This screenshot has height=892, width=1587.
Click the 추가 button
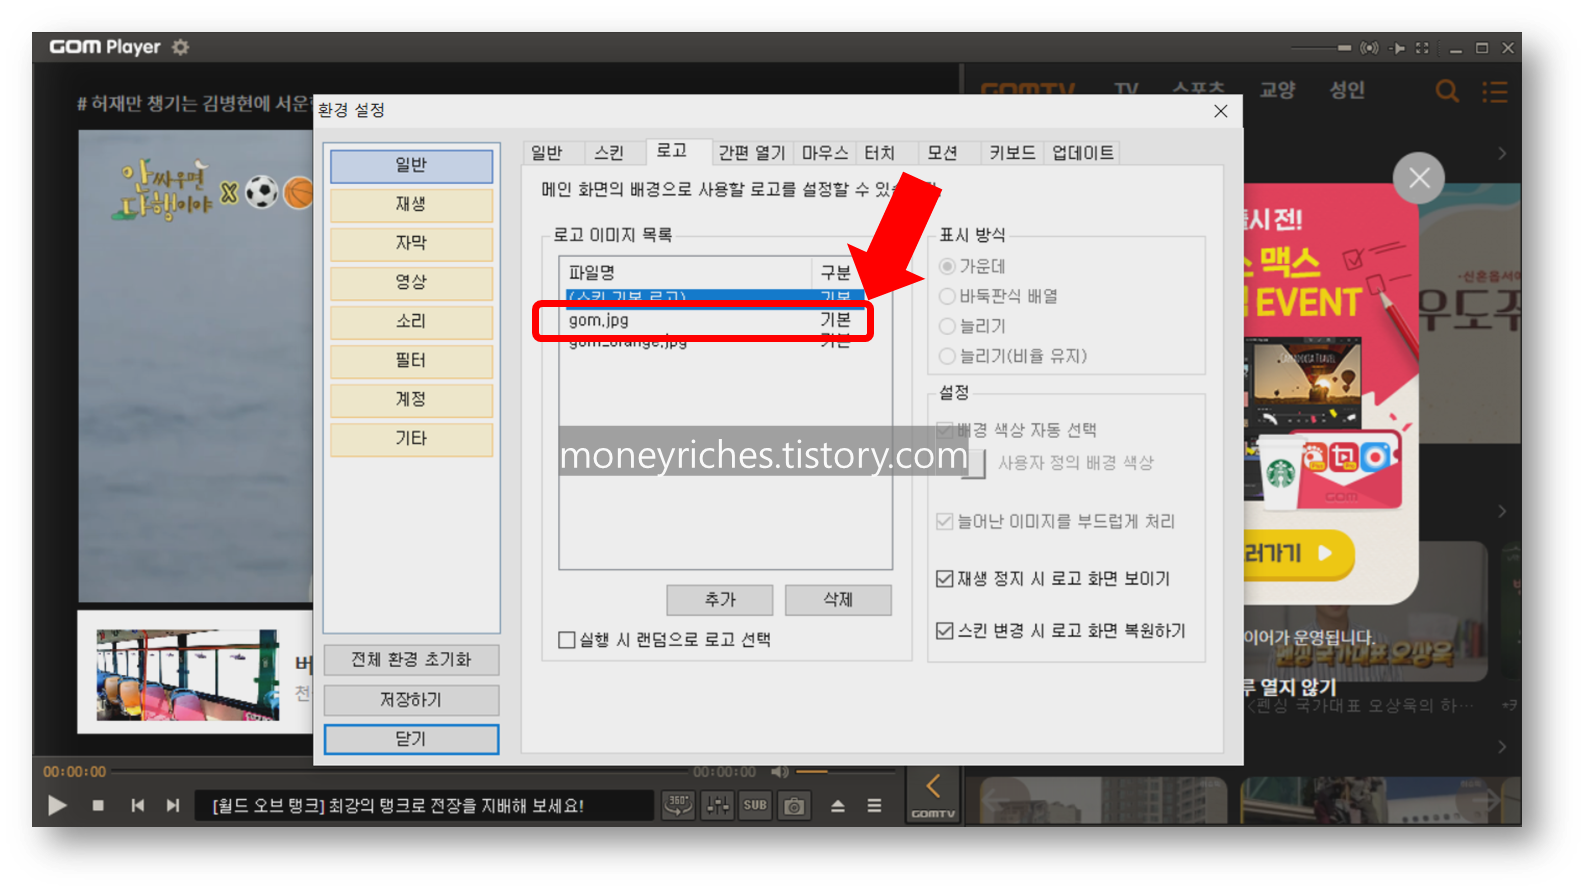pos(720,599)
